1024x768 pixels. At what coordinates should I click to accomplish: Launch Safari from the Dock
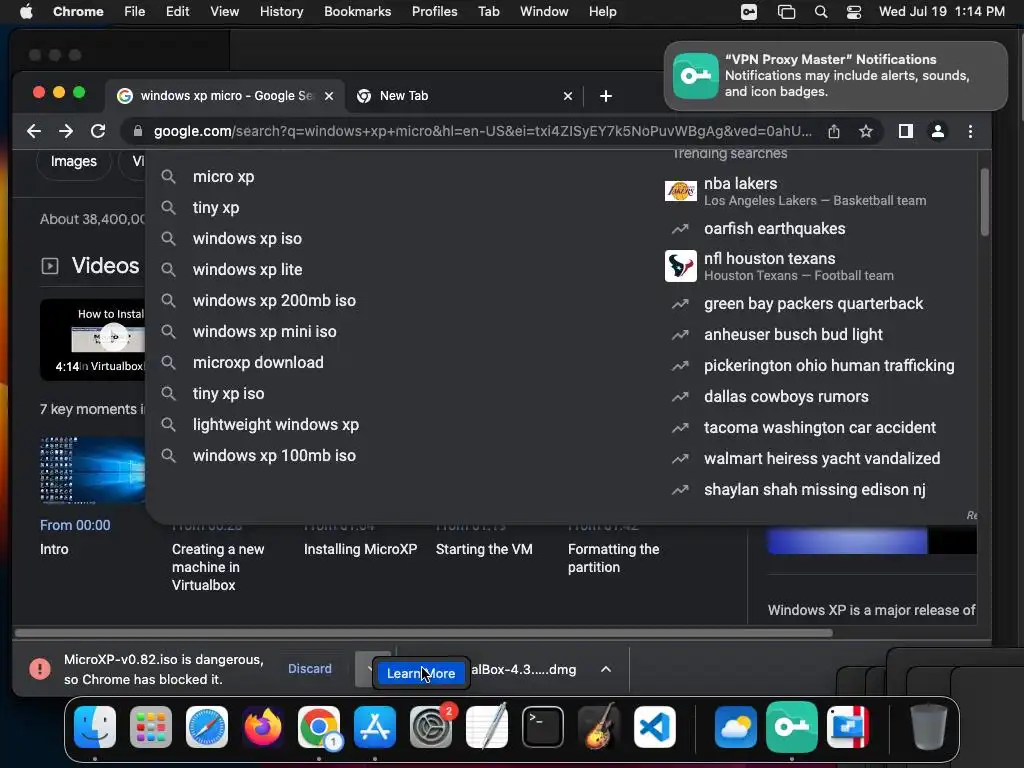[207, 727]
